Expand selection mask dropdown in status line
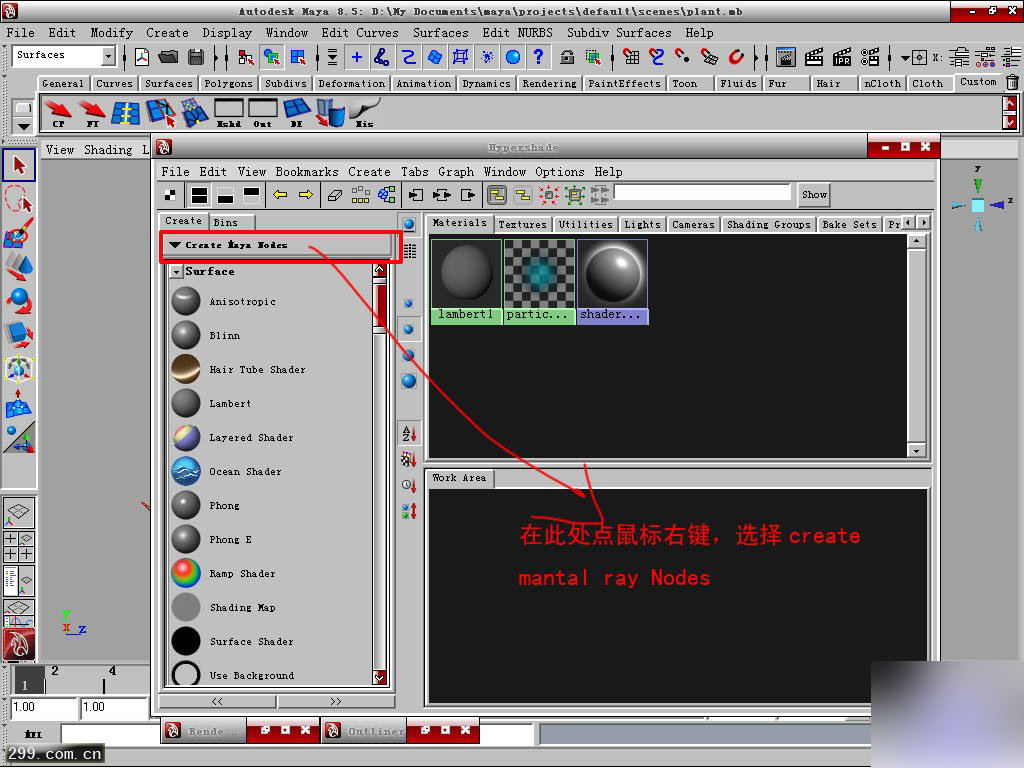Screen dimensions: 1024x768 [x=332, y=57]
